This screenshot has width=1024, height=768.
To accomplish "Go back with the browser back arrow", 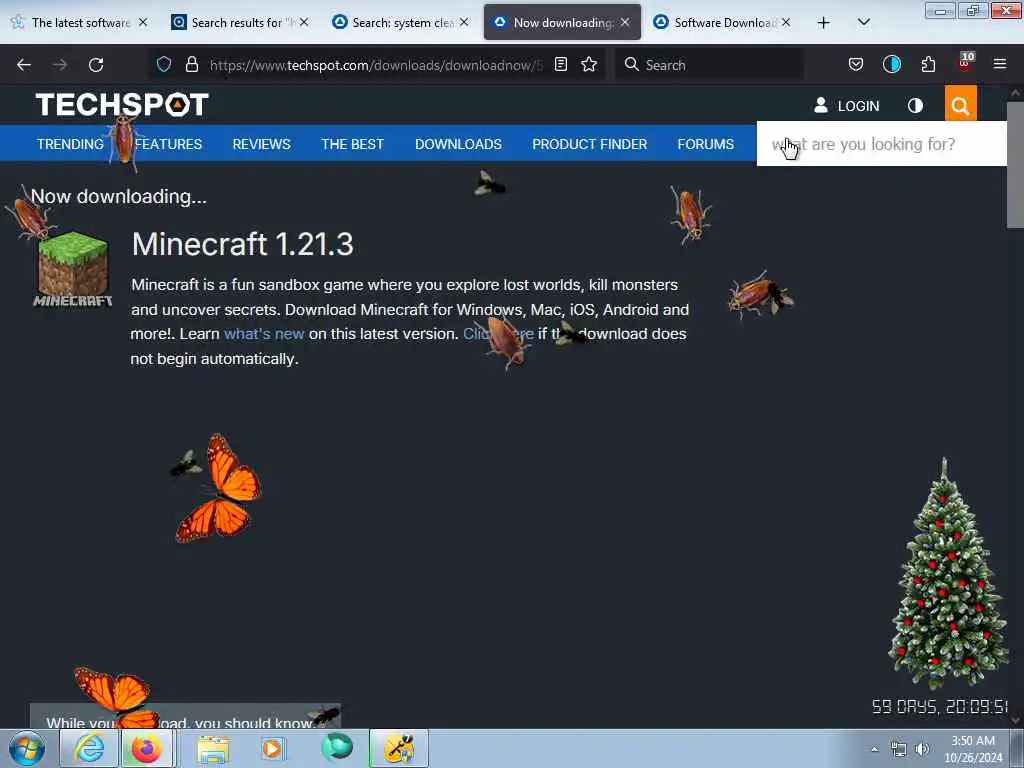I will pos(24,65).
